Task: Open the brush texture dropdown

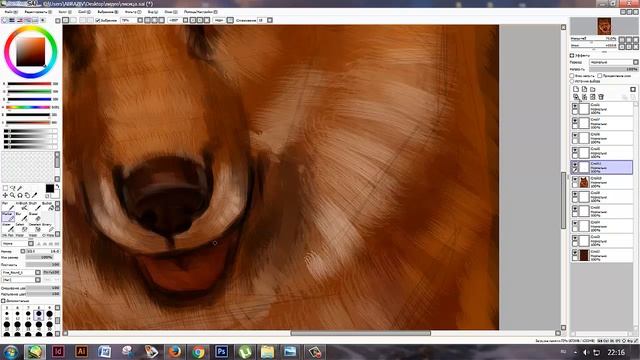Action: coord(38,280)
